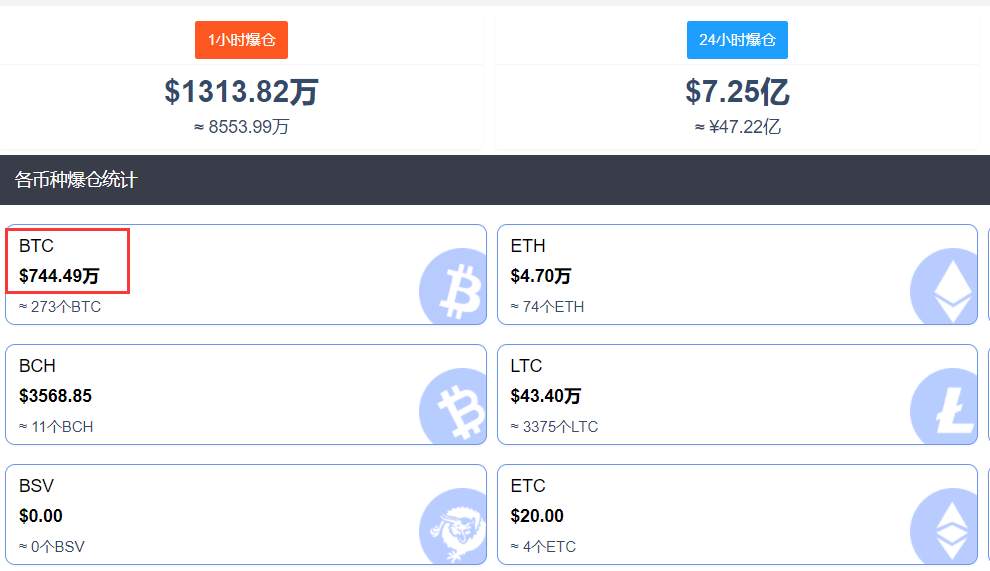Click the ETC coin label
Image resolution: width=990 pixels, height=571 pixels.
tap(528, 486)
